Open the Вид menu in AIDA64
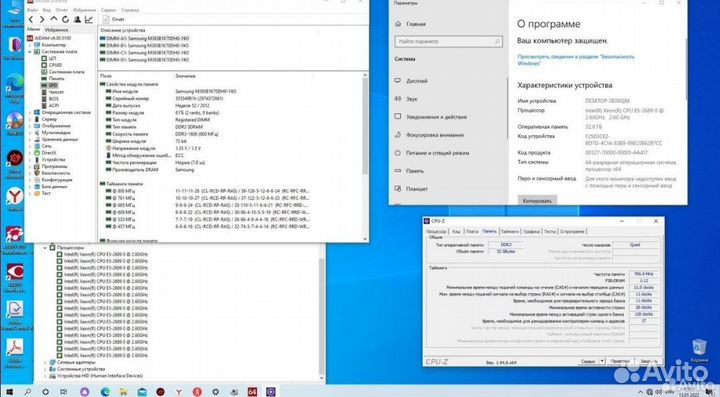 tap(46, 10)
